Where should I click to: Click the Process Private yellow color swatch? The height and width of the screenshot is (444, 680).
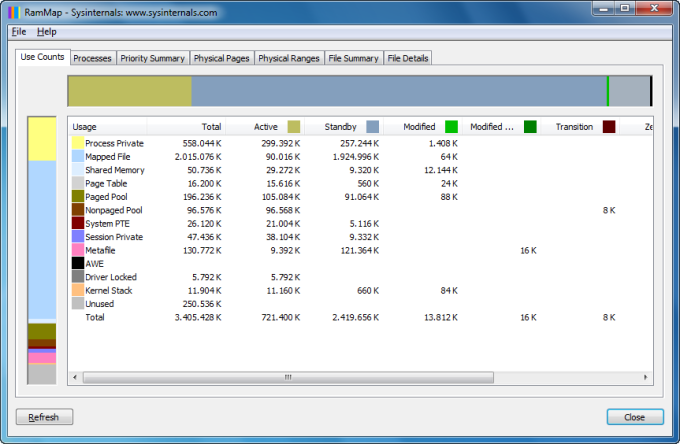click(78, 143)
